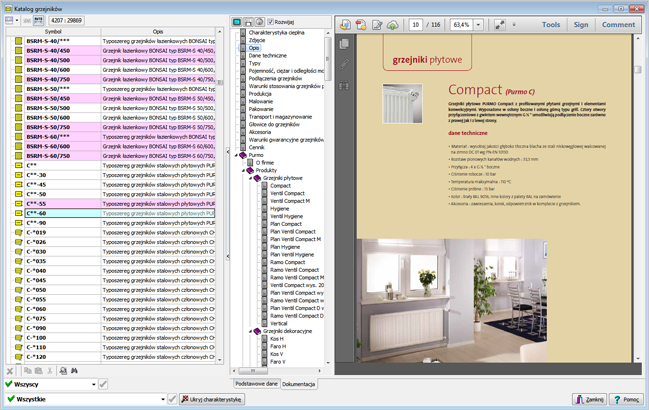Screen dimensions: 649x410
Task: Open the Comment pane in the PDF viewer
Action: click(618, 25)
